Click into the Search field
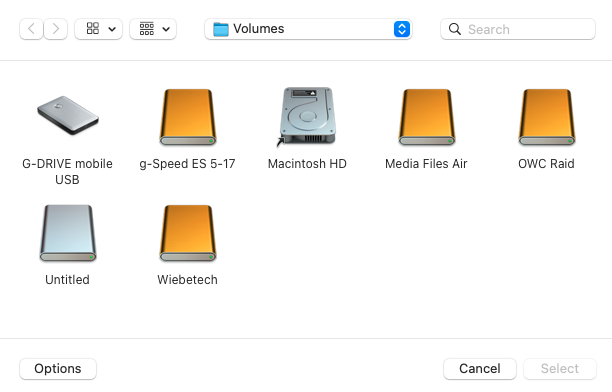 (518, 29)
